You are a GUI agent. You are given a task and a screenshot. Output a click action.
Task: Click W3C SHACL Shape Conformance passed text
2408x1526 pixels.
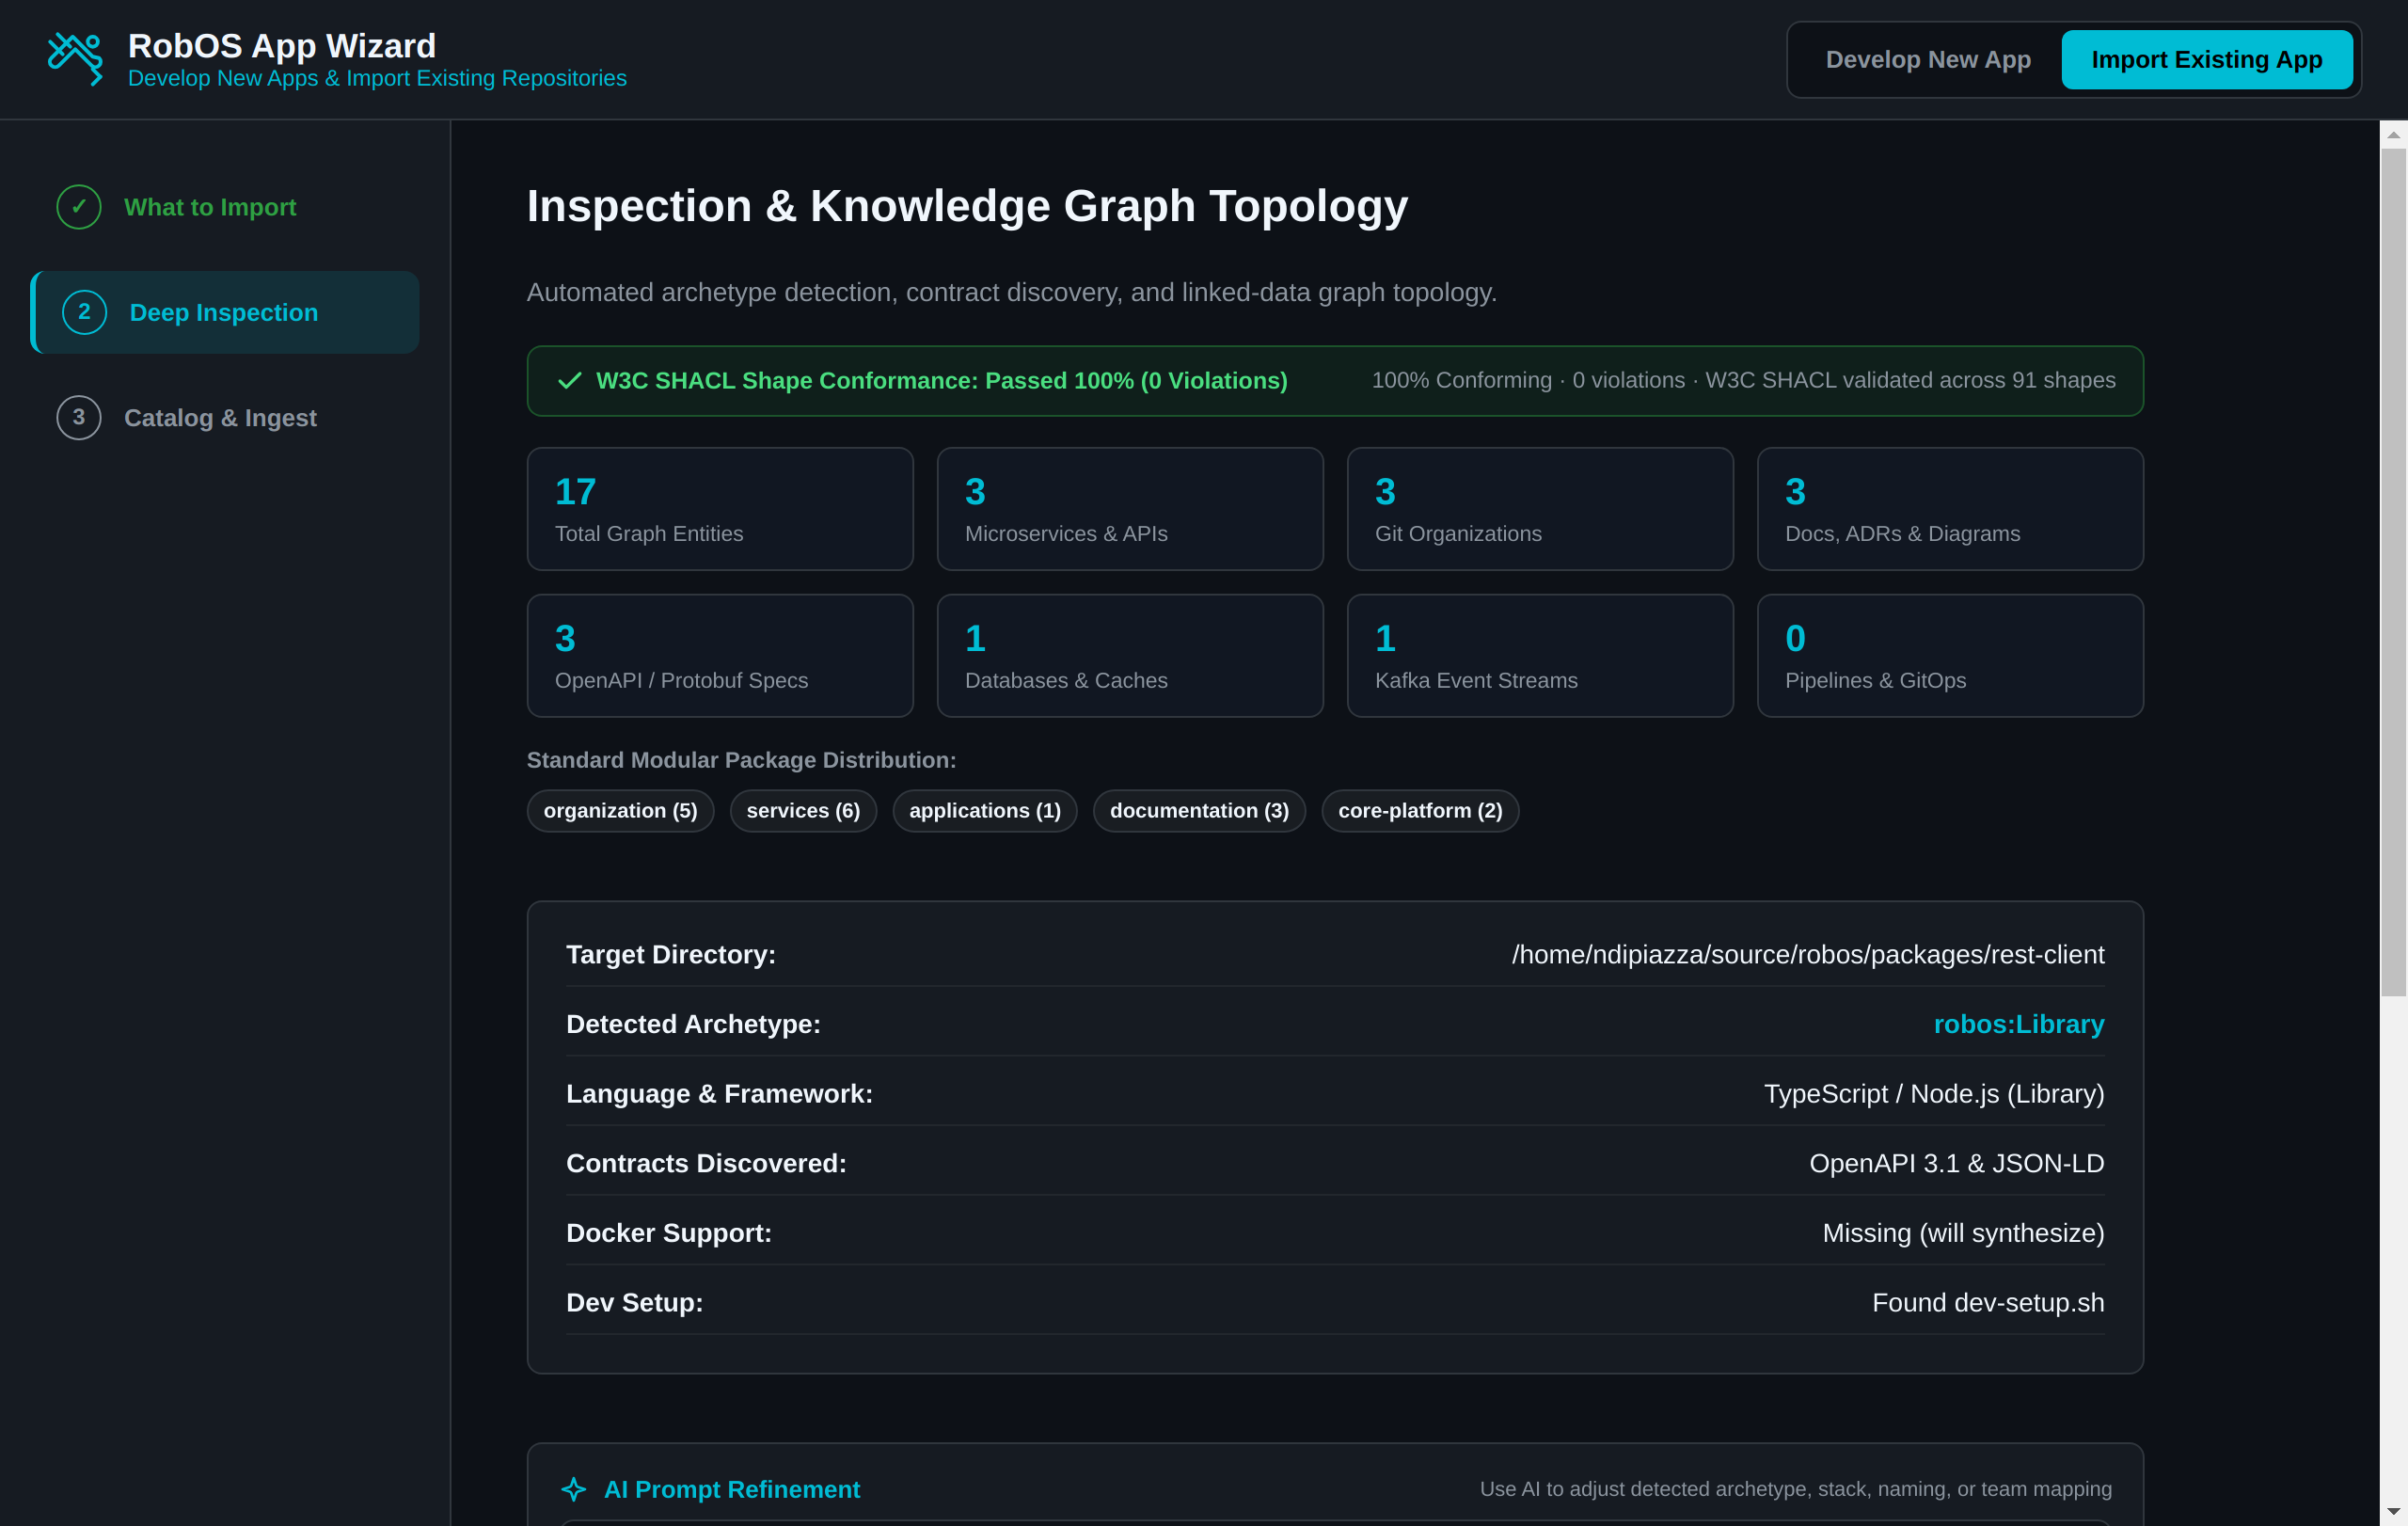(x=942, y=381)
